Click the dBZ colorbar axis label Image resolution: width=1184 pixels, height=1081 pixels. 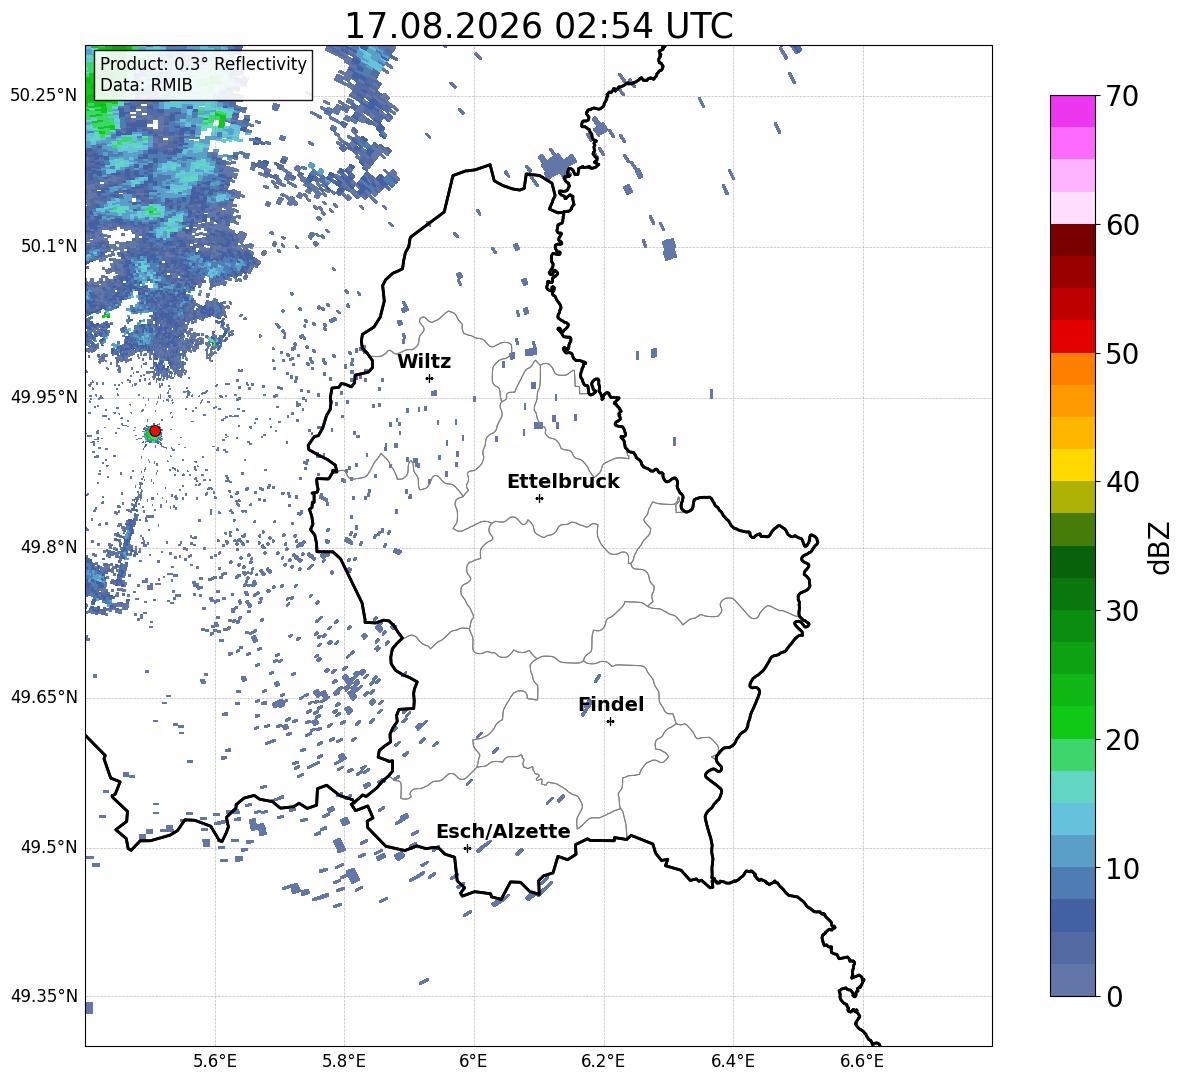pyautogui.click(x=1161, y=547)
